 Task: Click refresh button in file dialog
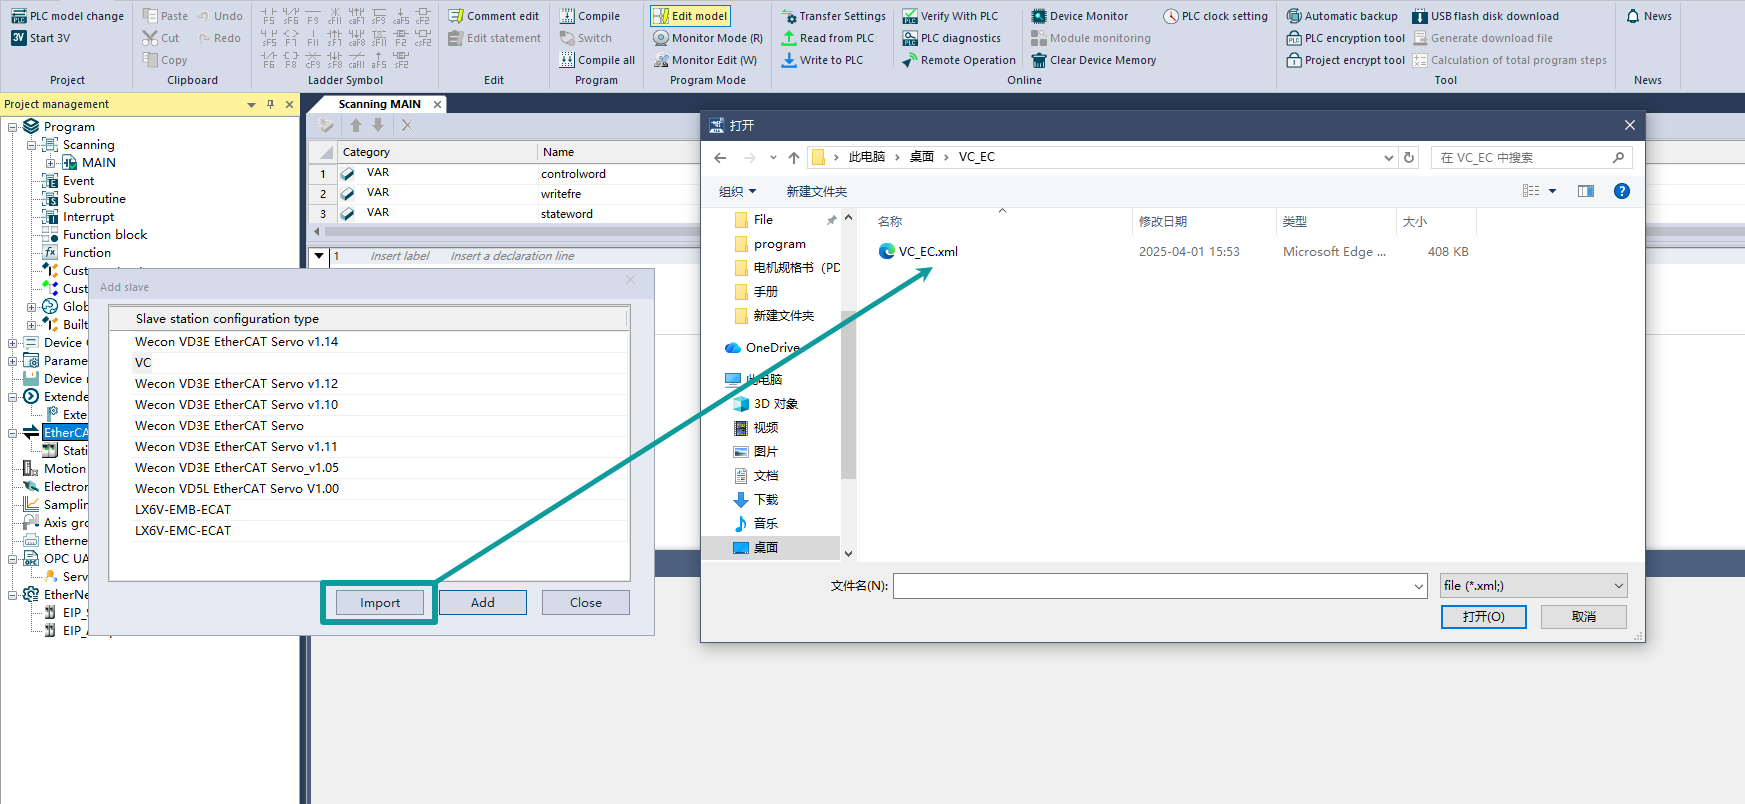pos(1409,157)
